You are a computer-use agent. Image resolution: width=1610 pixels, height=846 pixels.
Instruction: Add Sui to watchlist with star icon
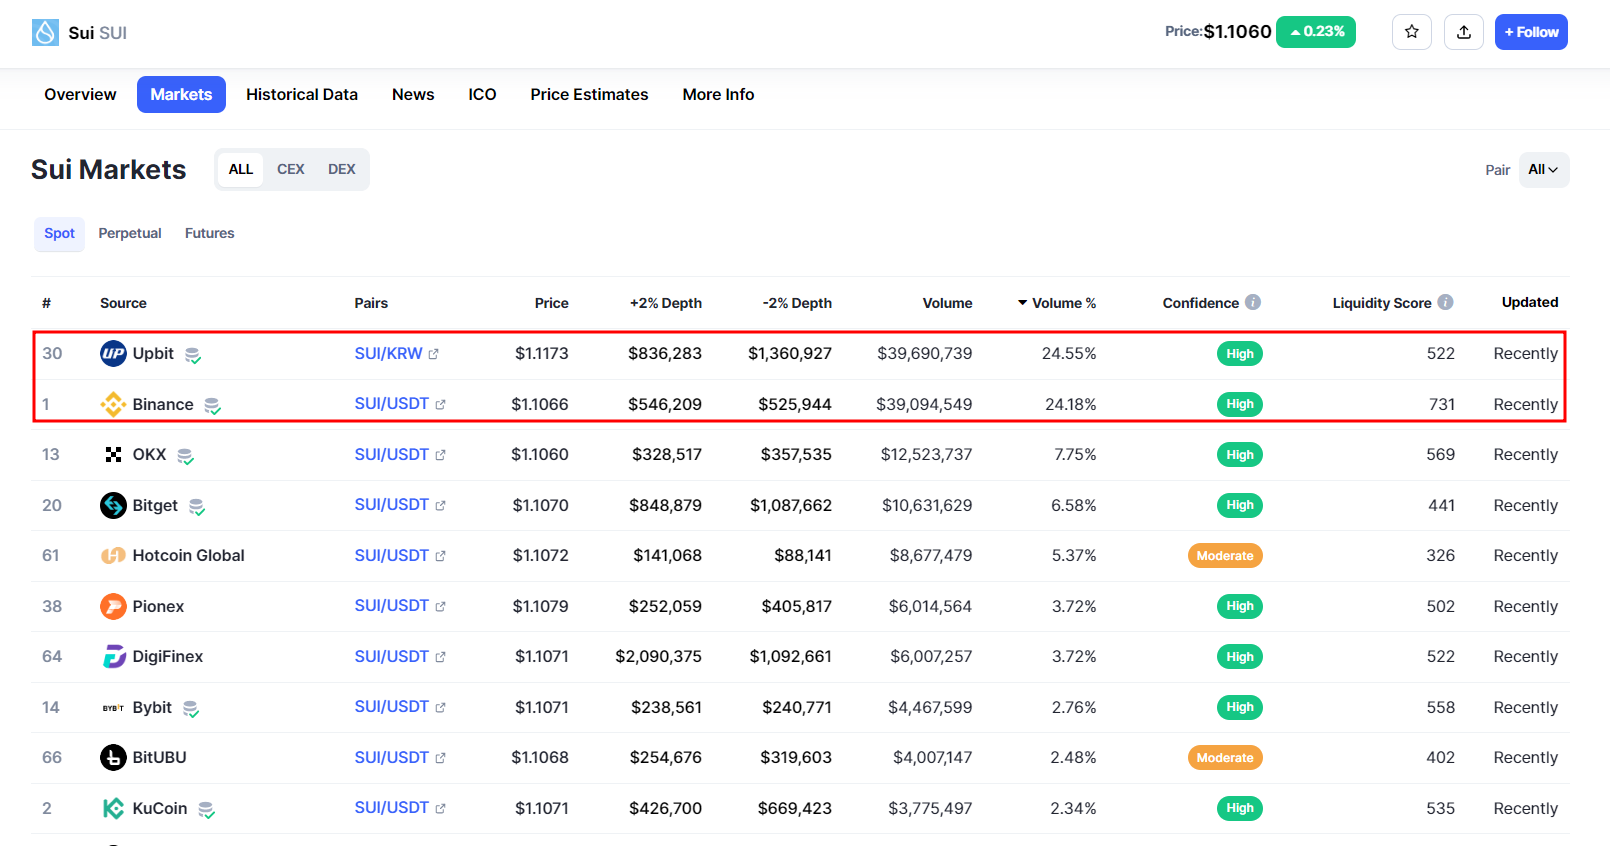(1412, 32)
